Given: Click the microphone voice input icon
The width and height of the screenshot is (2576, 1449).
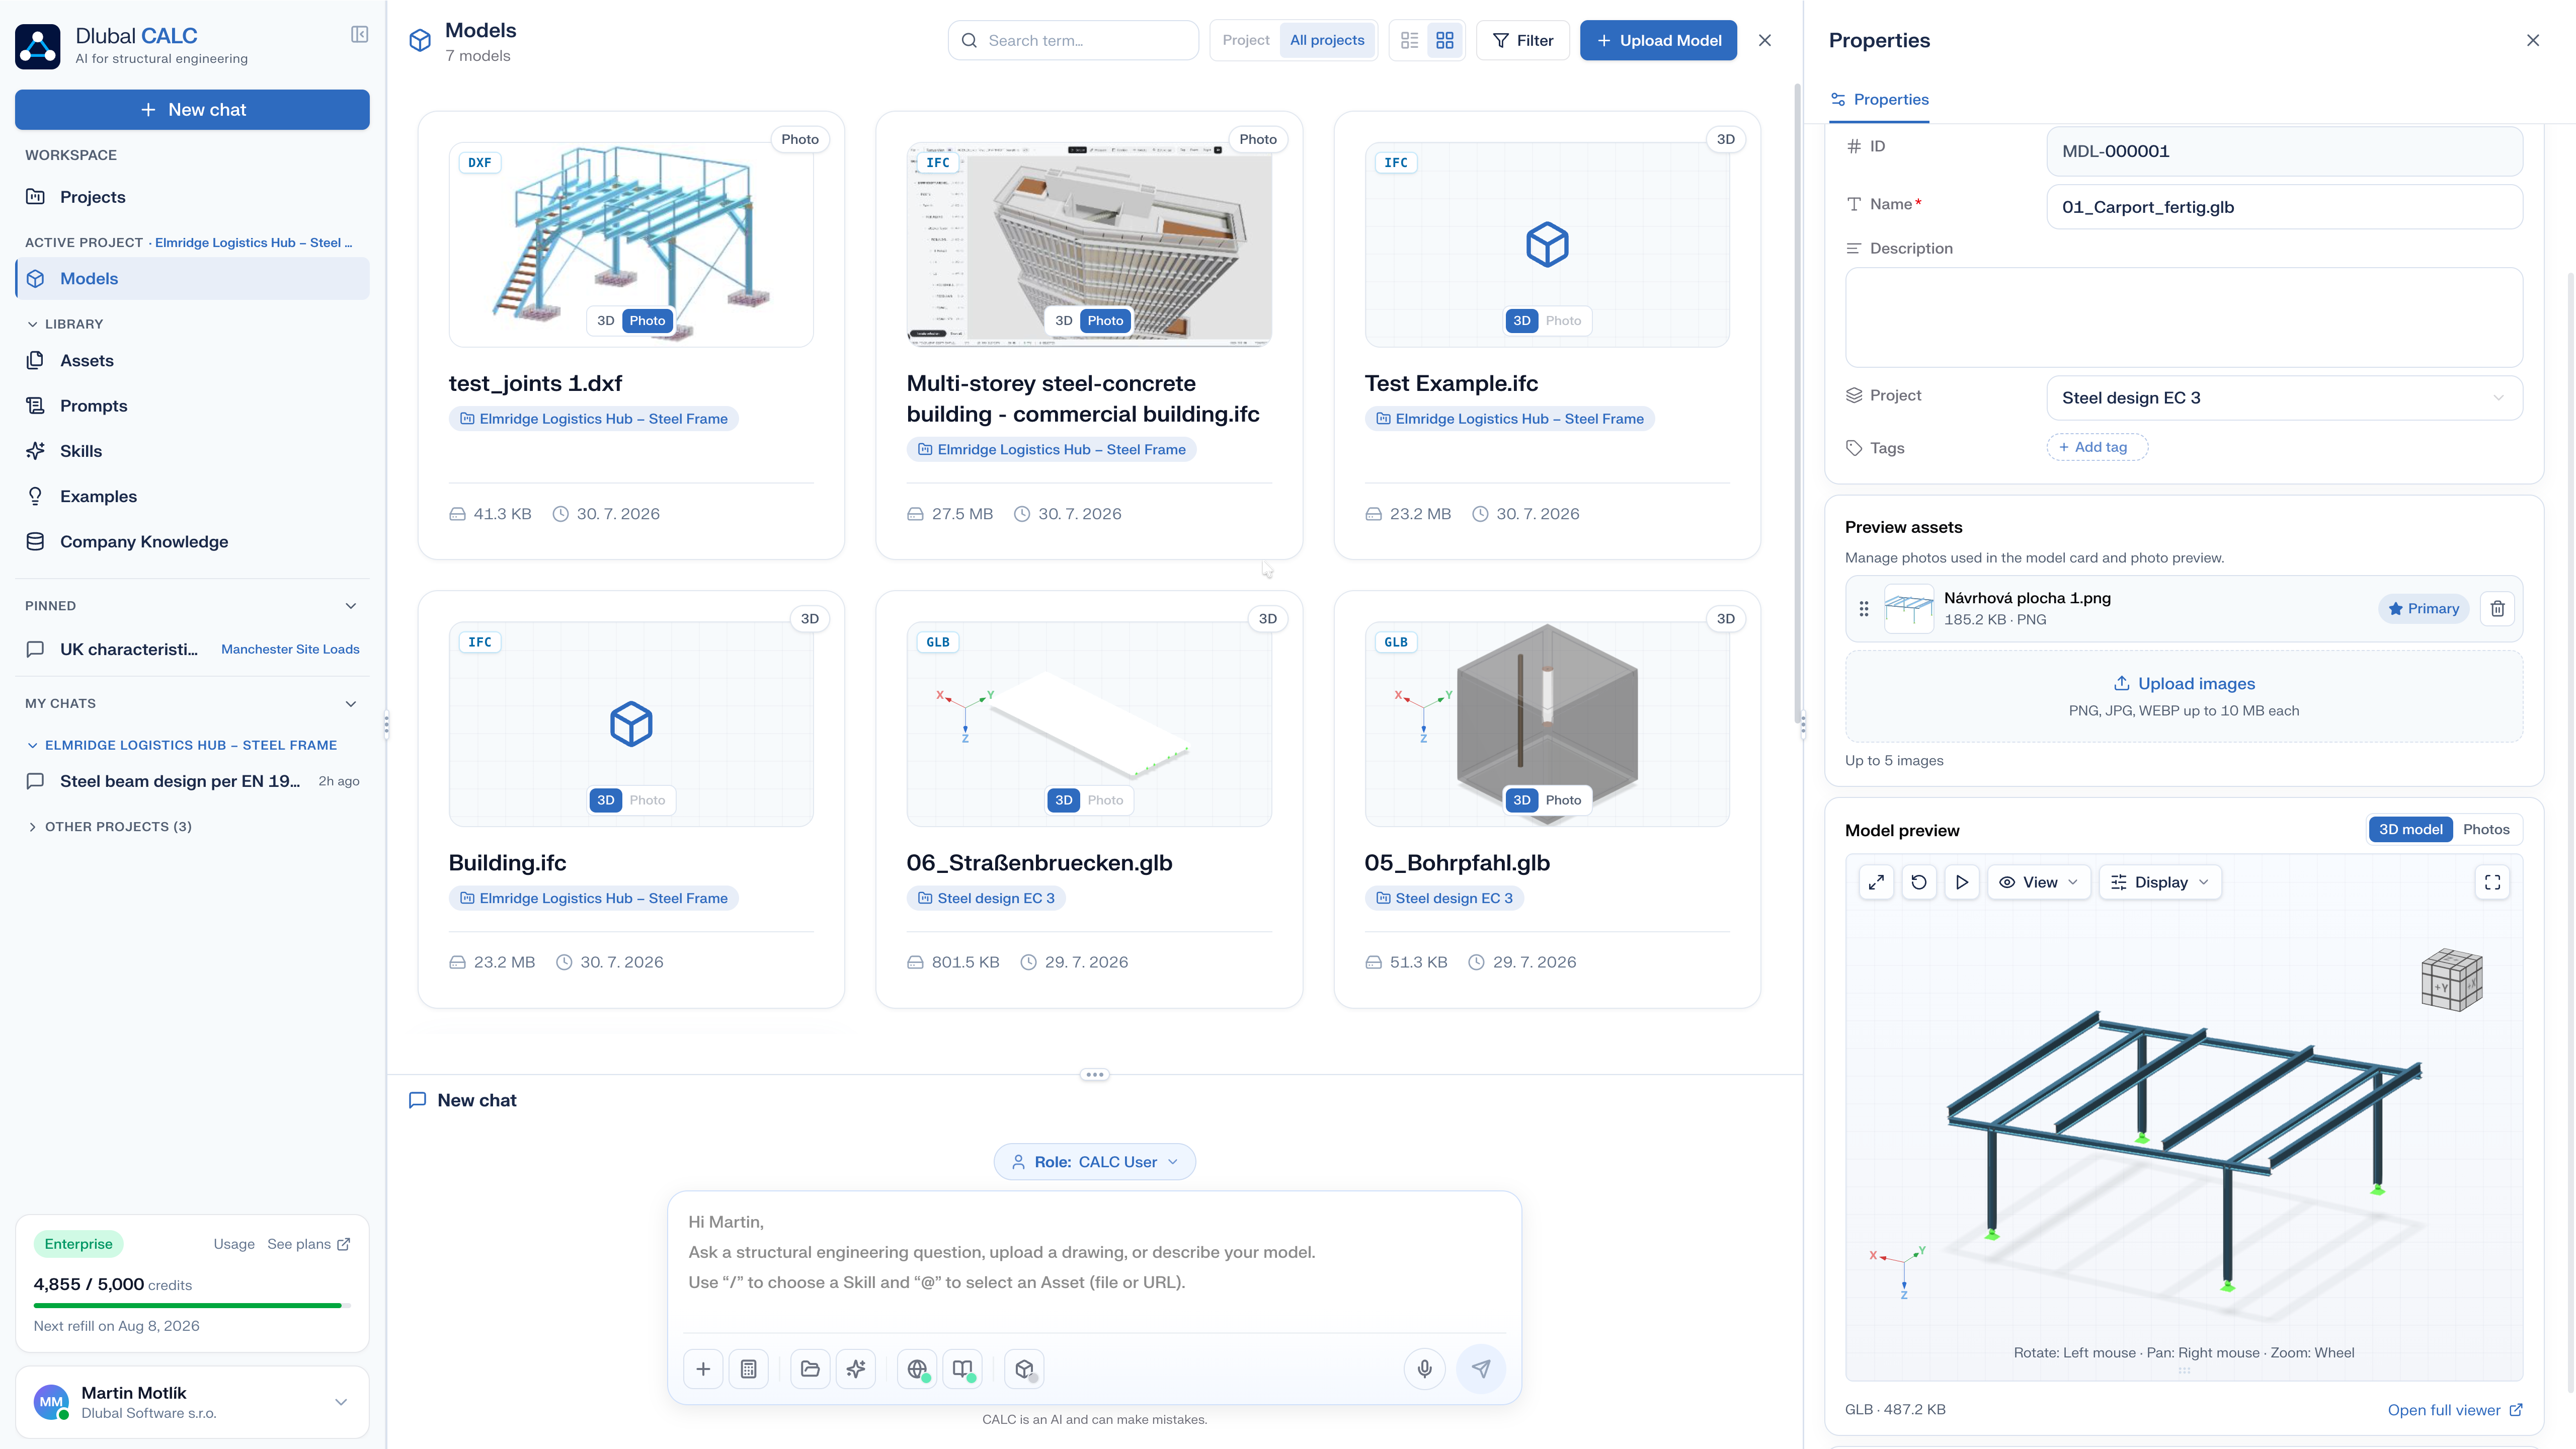Looking at the screenshot, I should [1424, 1369].
